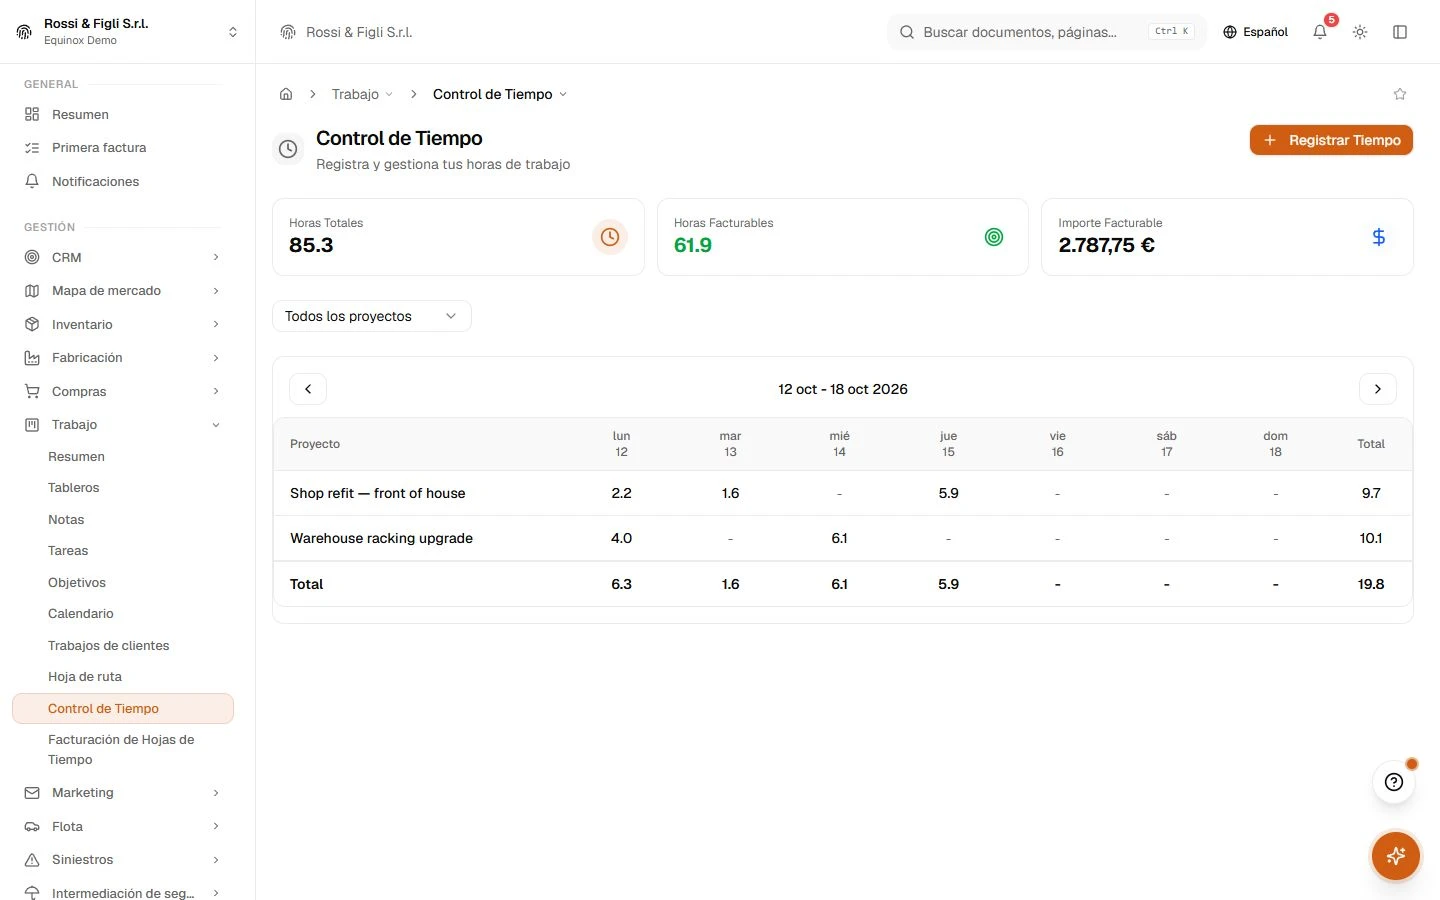
Task: Expand the Inventario menu
Action: (x=123, y=324)
